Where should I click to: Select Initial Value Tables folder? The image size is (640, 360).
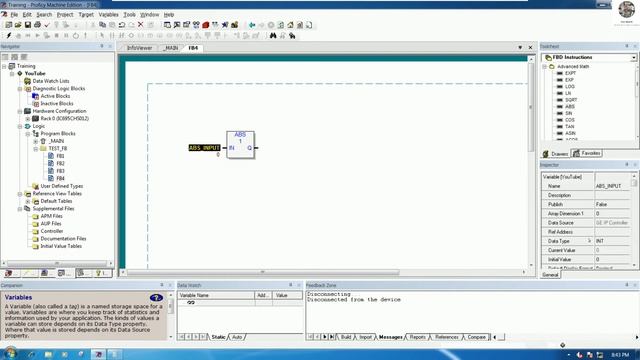coord(61,246)
